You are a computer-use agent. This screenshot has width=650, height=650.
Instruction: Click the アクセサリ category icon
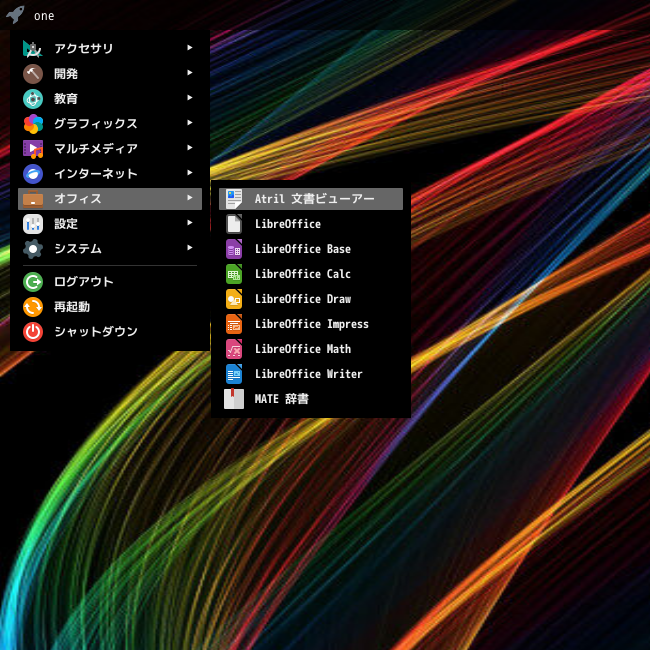click(33, 49)
